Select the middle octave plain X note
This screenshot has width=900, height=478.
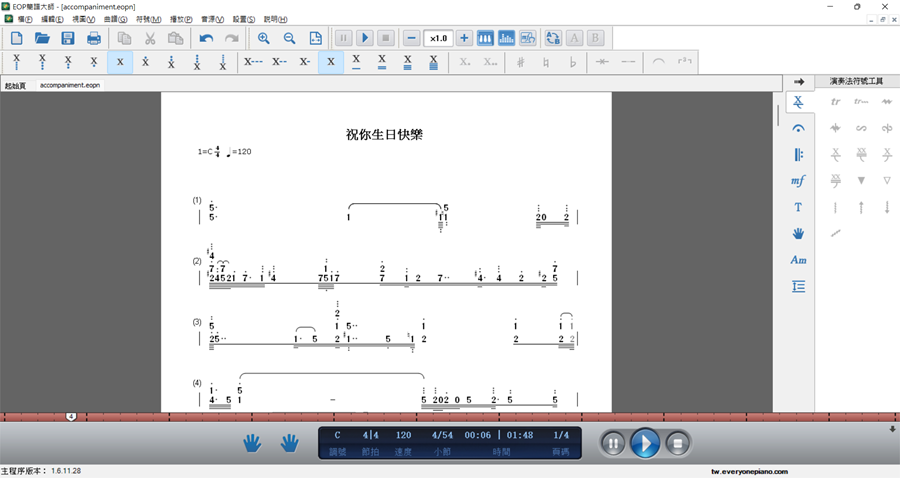click(x=120, y=62)
